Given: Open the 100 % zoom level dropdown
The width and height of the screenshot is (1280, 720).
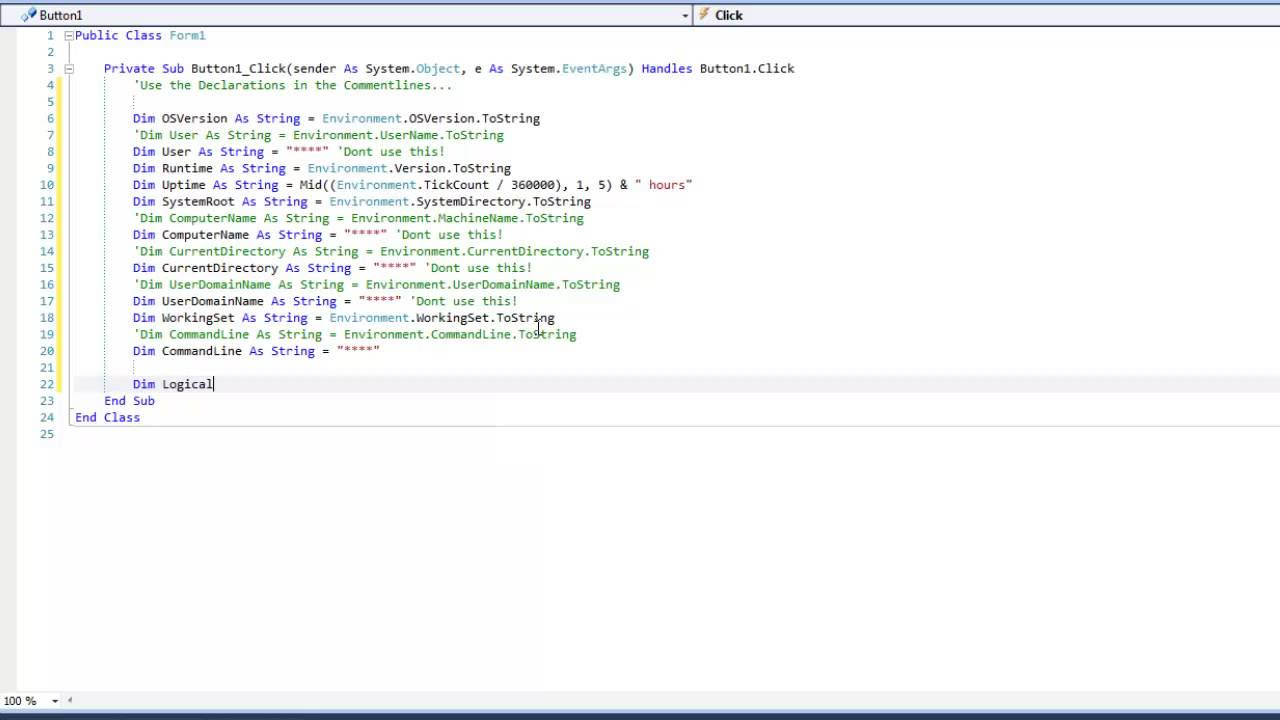Looking at the screenshot, I should (55, 701).
